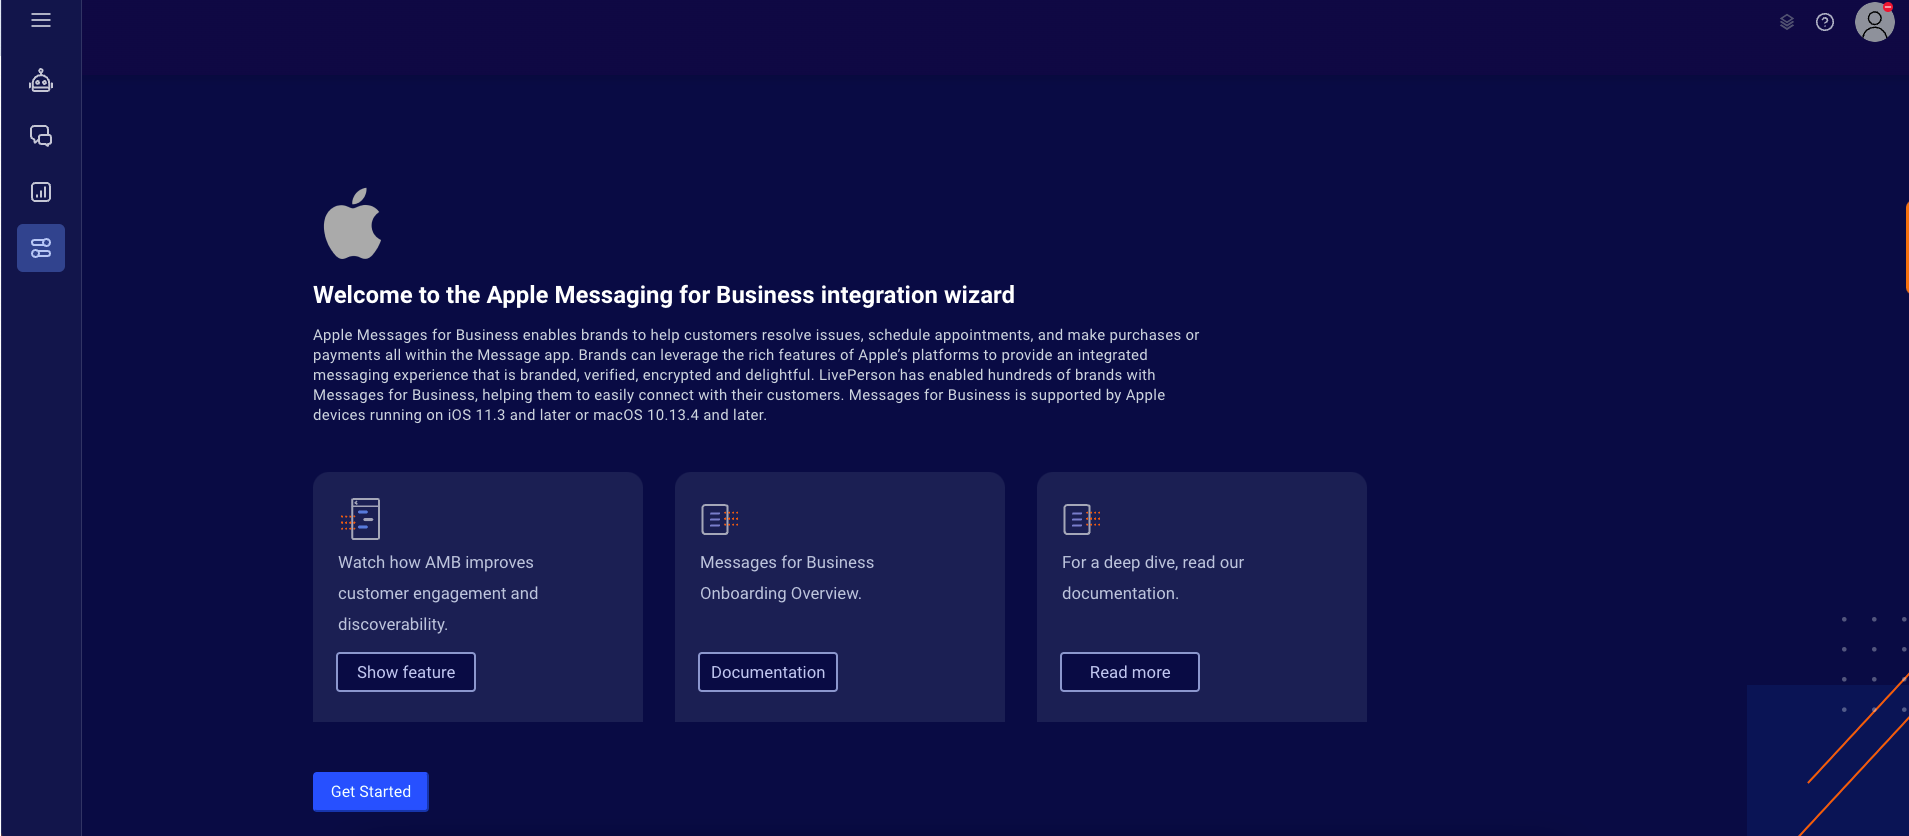Click the icon above 'Watch how AMB improves'
1909x836 pixels.
point(360,519)
